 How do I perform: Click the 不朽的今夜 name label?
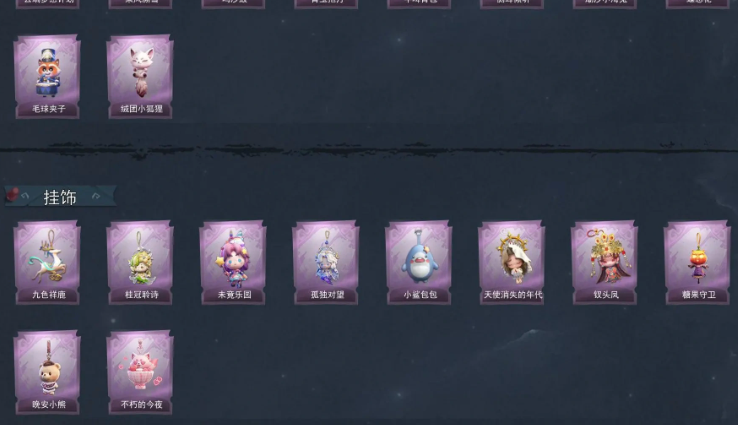click(142, 405)
